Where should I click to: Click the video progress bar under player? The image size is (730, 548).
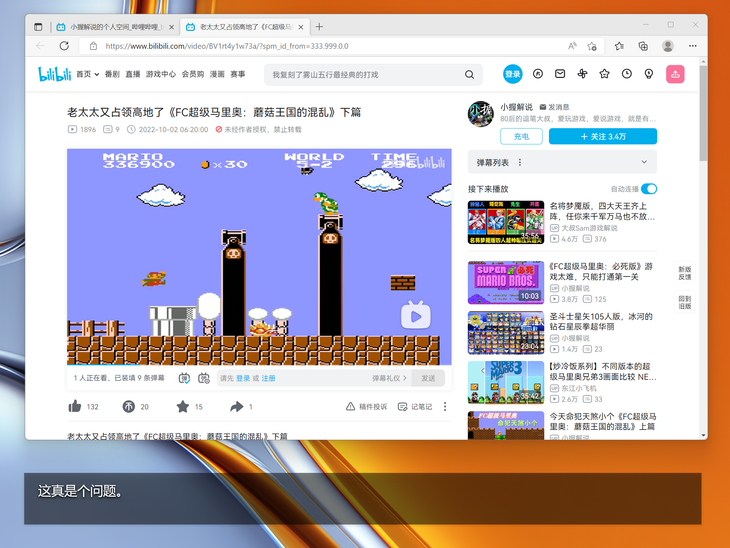pos(259,365)
